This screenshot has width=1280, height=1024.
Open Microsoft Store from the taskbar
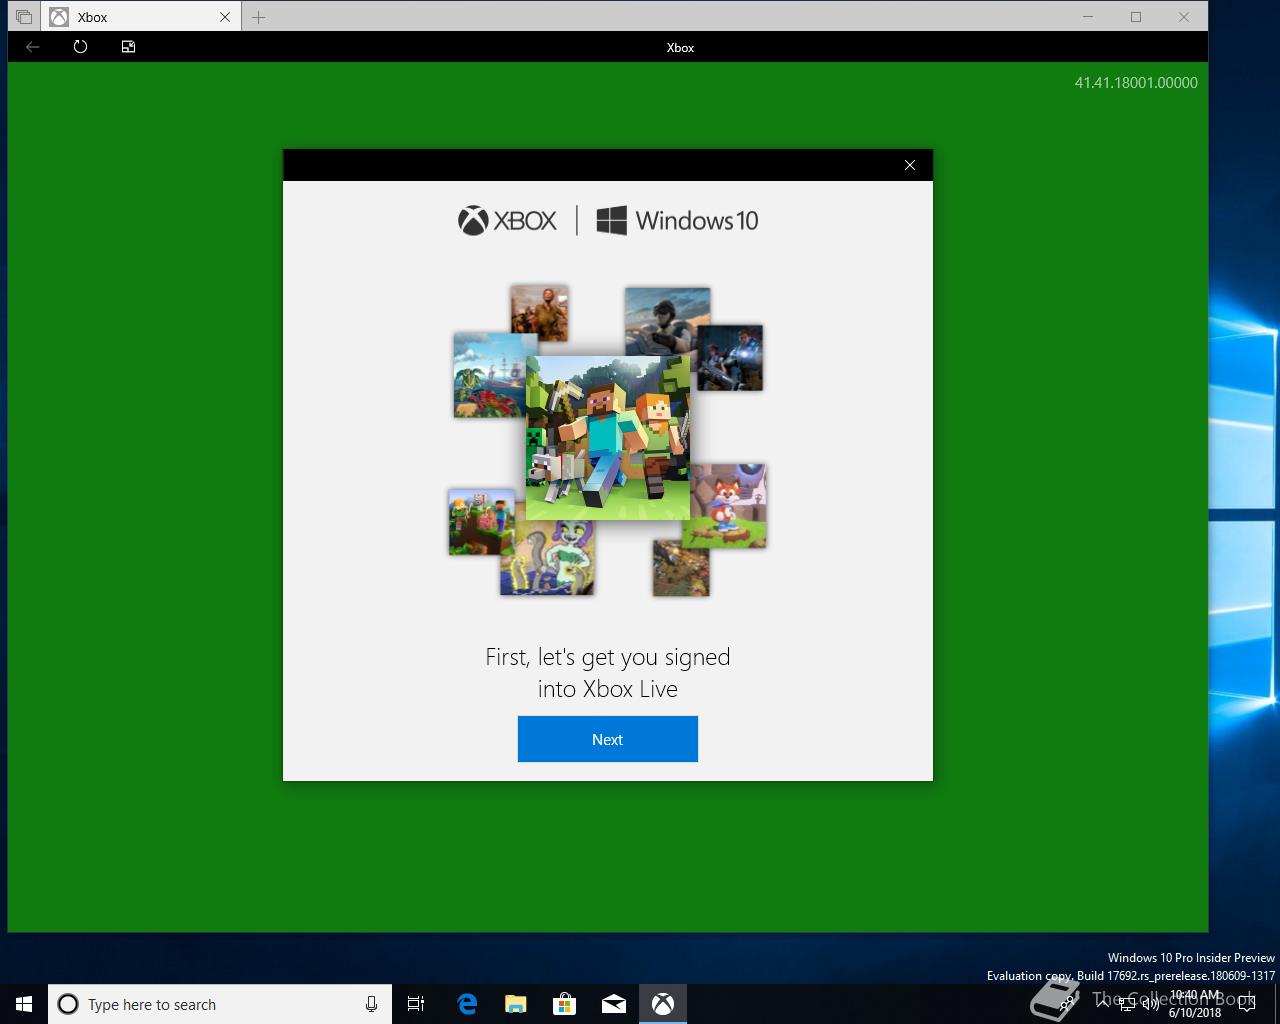click(x=565, y=1004)
